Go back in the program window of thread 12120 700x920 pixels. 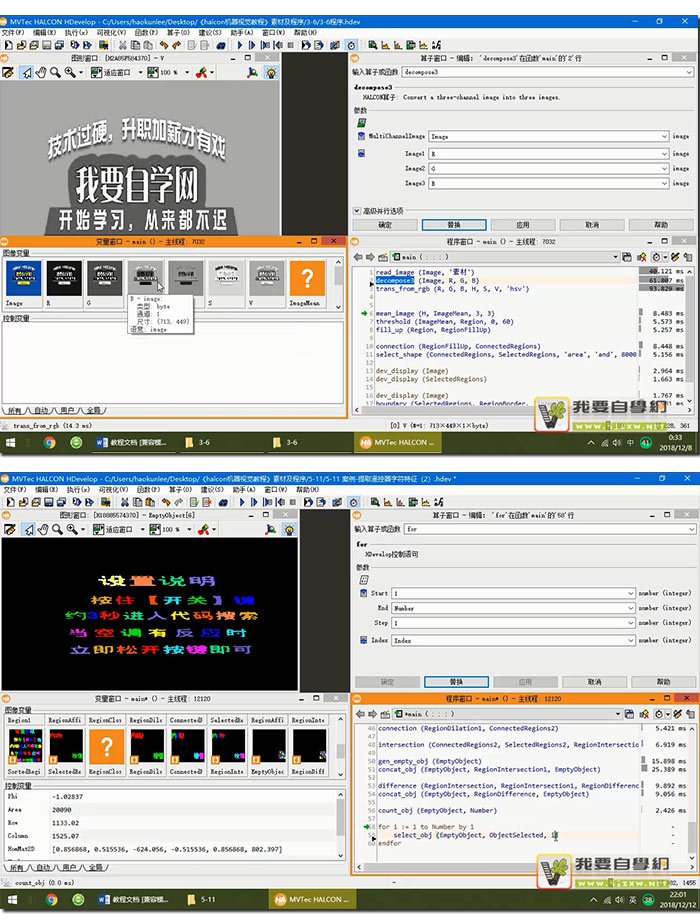(360, 714)
